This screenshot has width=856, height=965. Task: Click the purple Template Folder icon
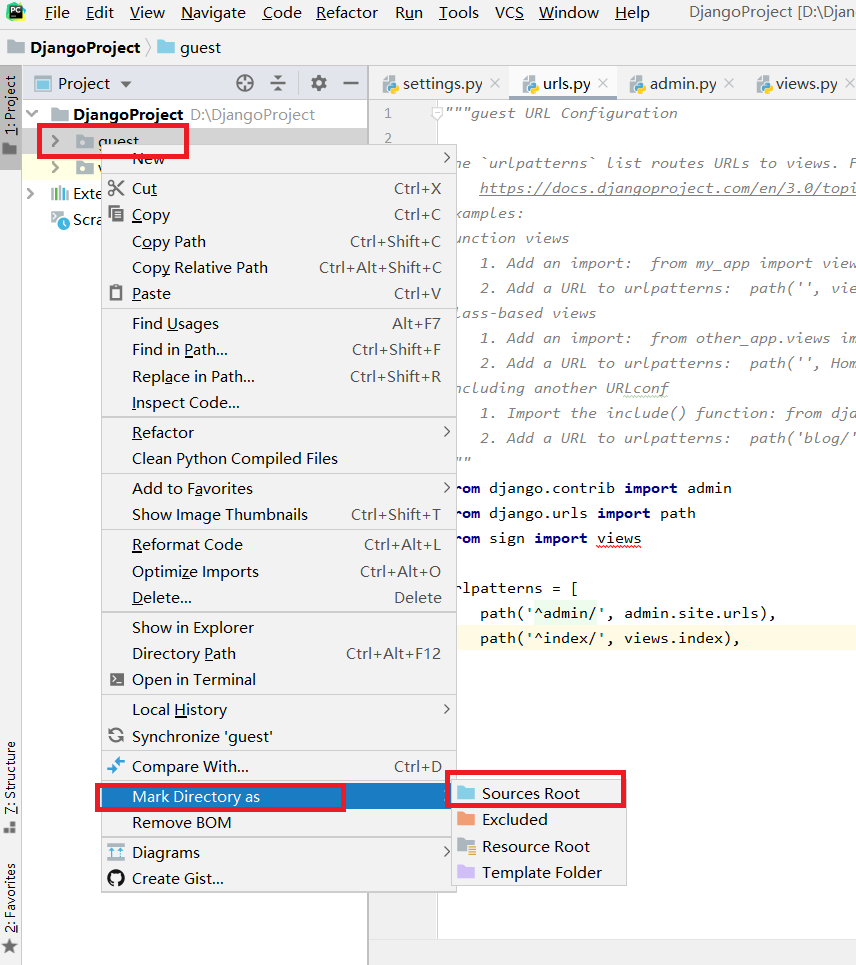tap(466, 872)
